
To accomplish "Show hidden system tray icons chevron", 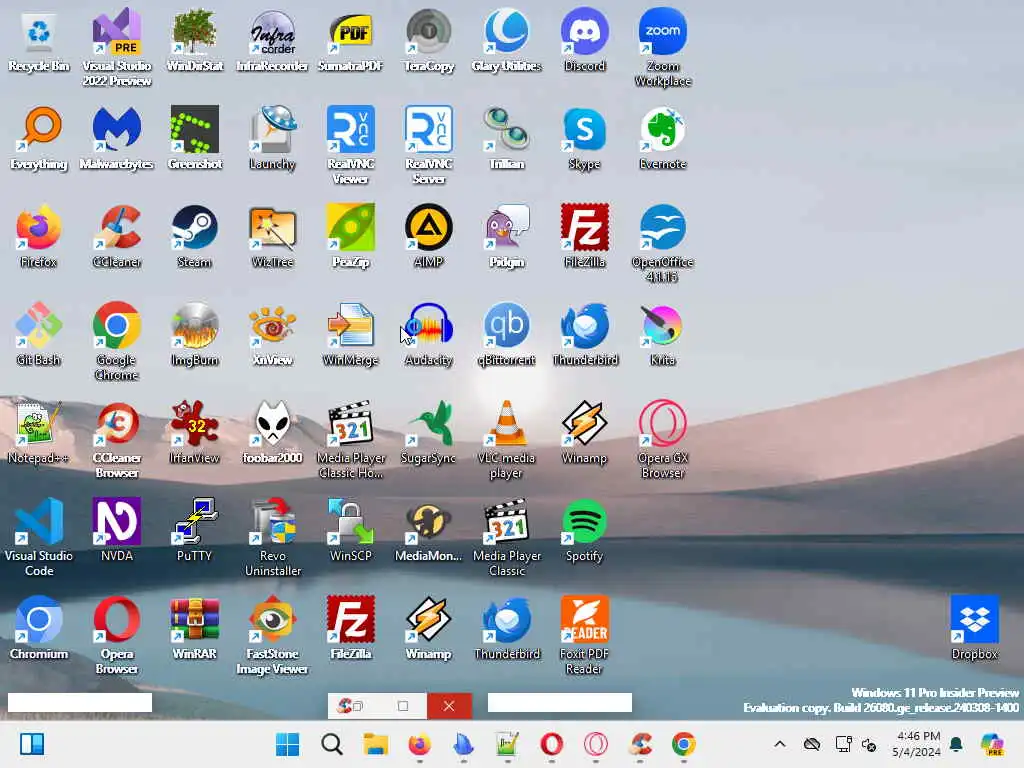I will coord(780,744).
